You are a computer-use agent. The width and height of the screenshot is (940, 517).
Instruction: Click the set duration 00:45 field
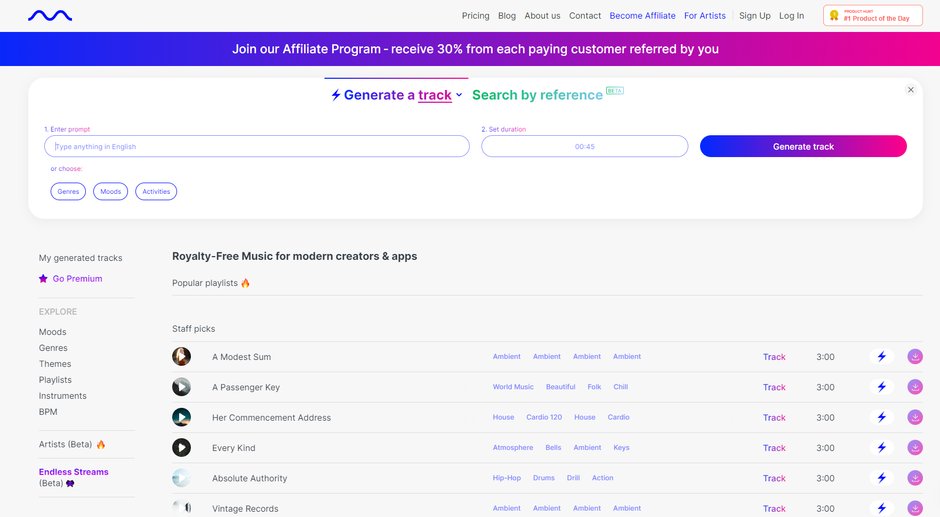(x=585, y=146)
